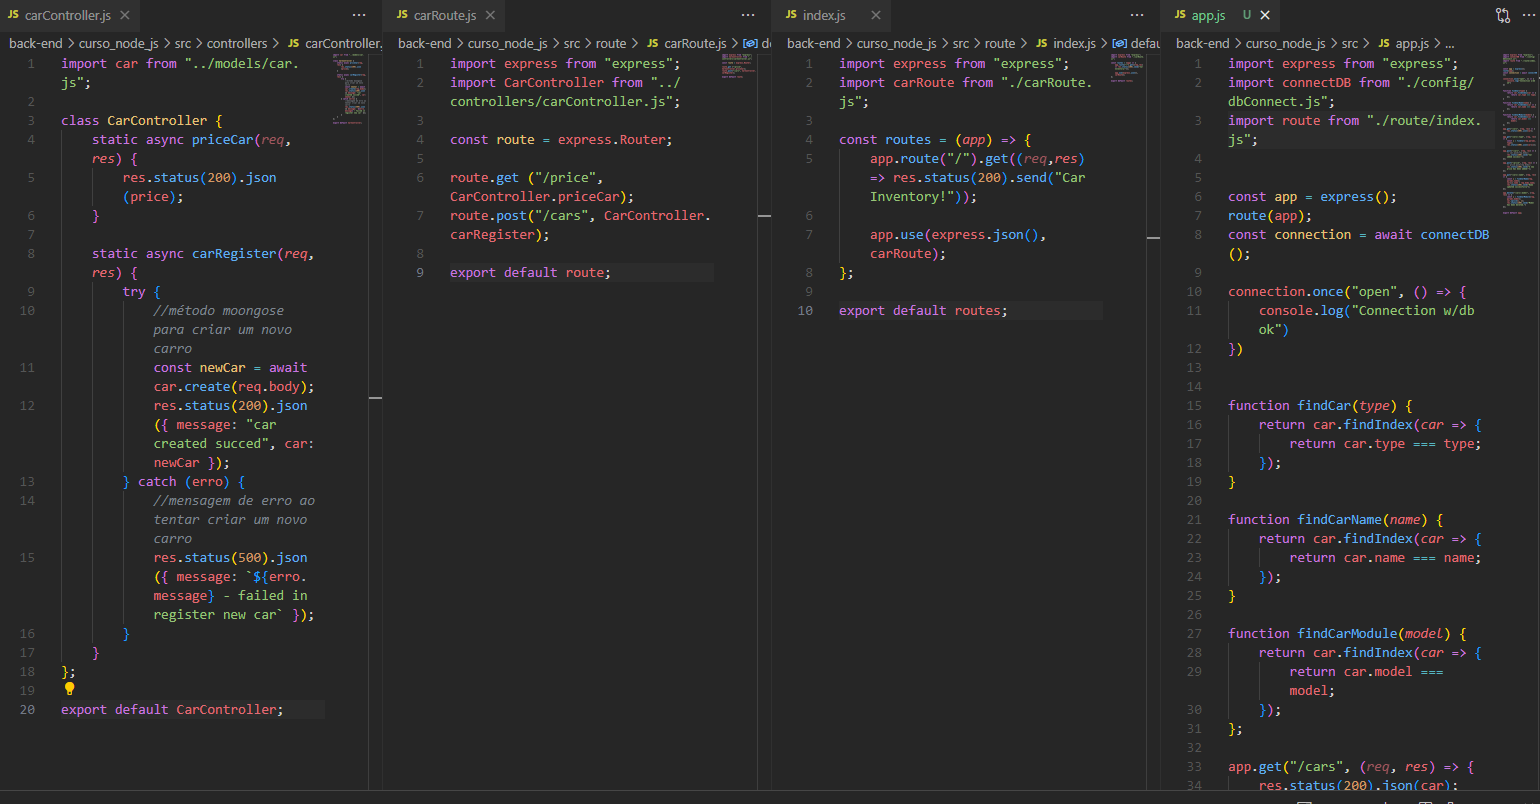This screenshot has width=1540, height=804.
Task: Close the index.js tab
Action: (x=876, y=15)
